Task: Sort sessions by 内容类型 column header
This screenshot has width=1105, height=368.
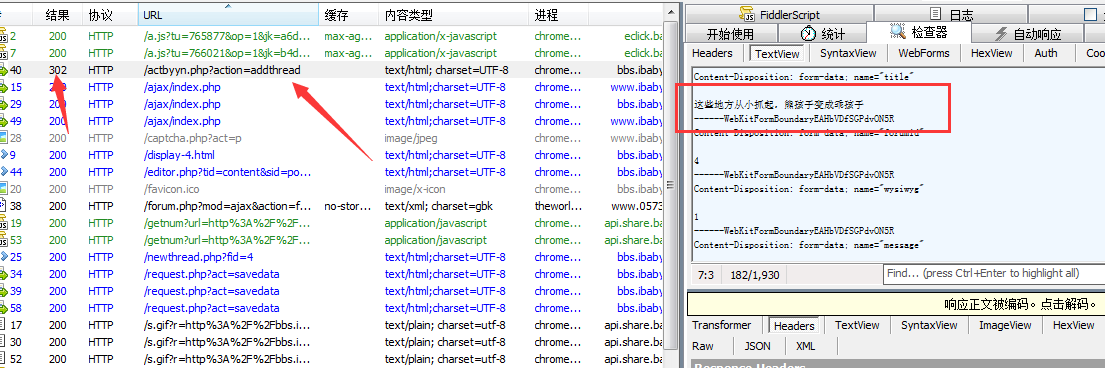Action: pos(453,15)
